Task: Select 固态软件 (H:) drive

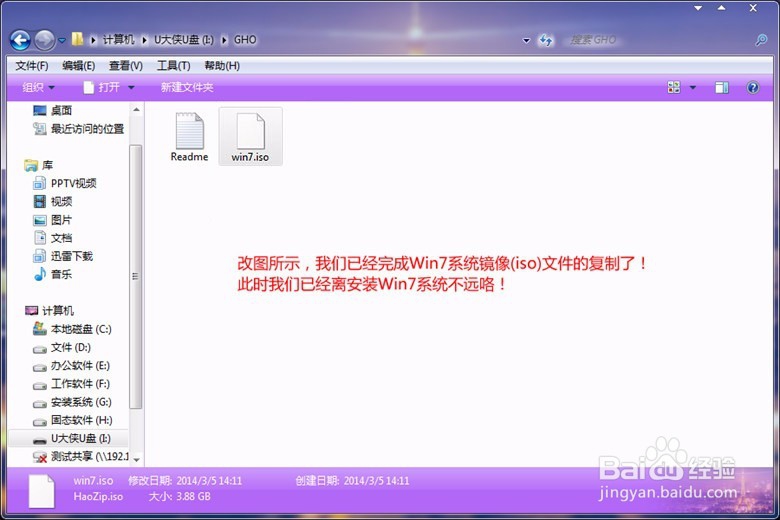Action: click(x=73, y=420)
